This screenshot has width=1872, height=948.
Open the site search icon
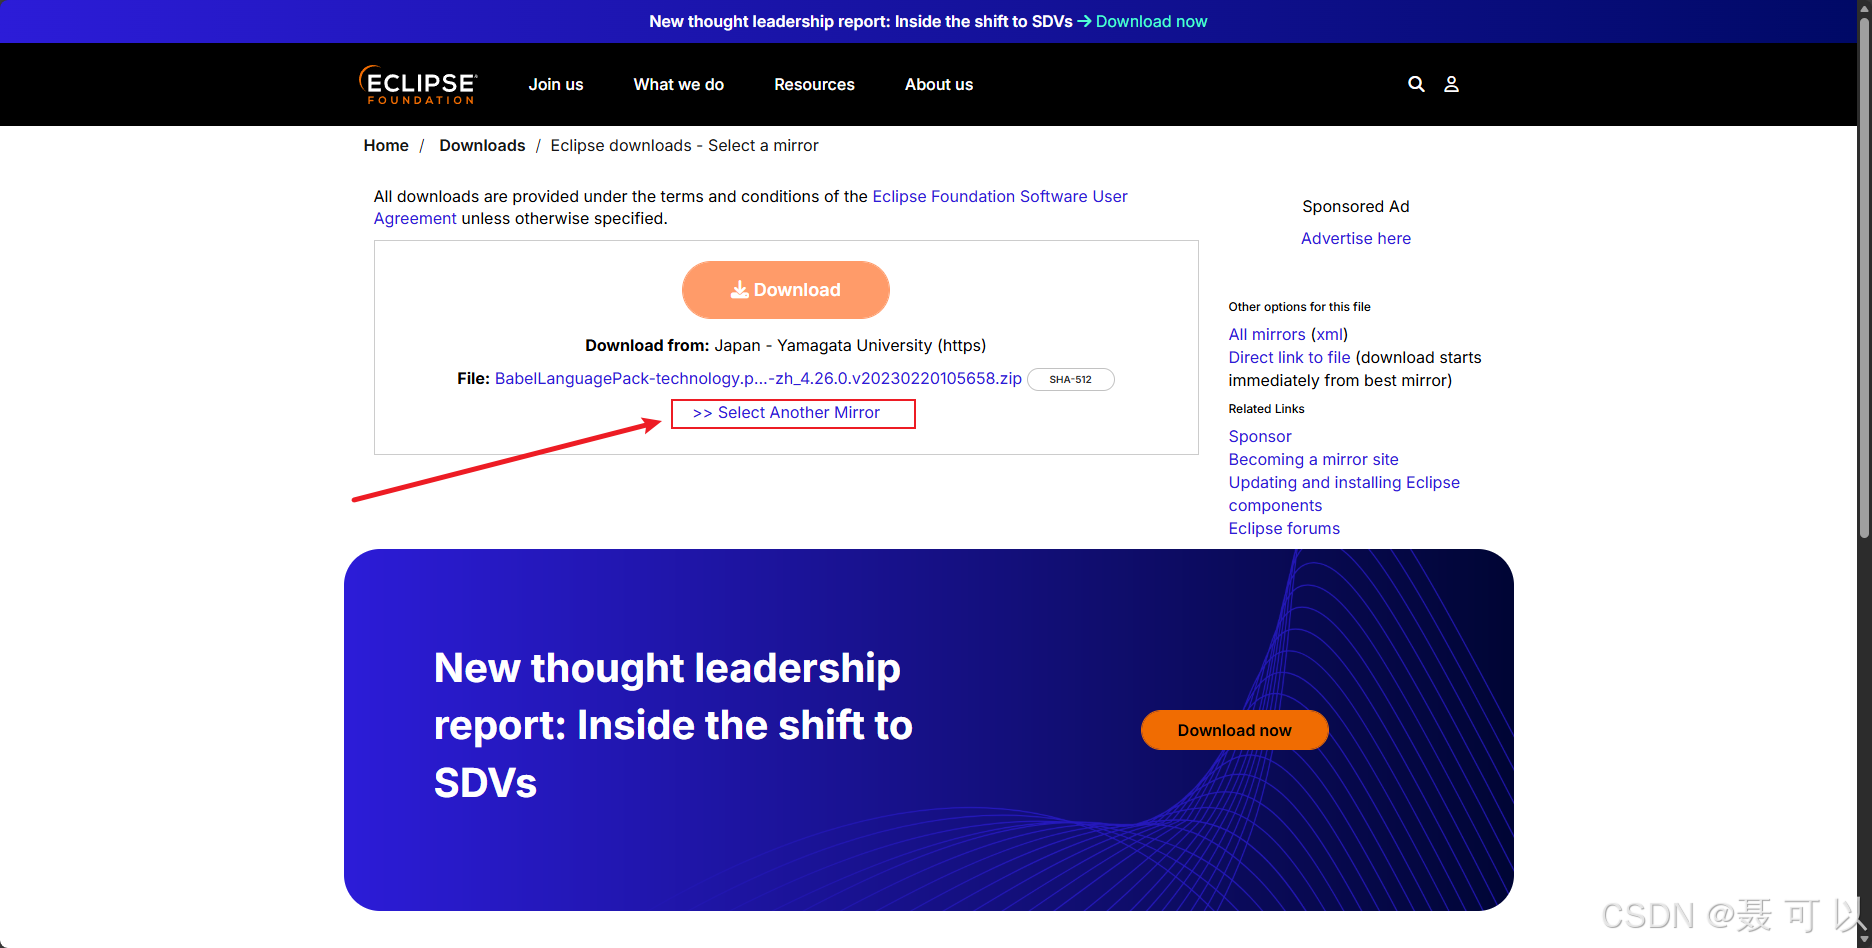(x=1416, y=84)
